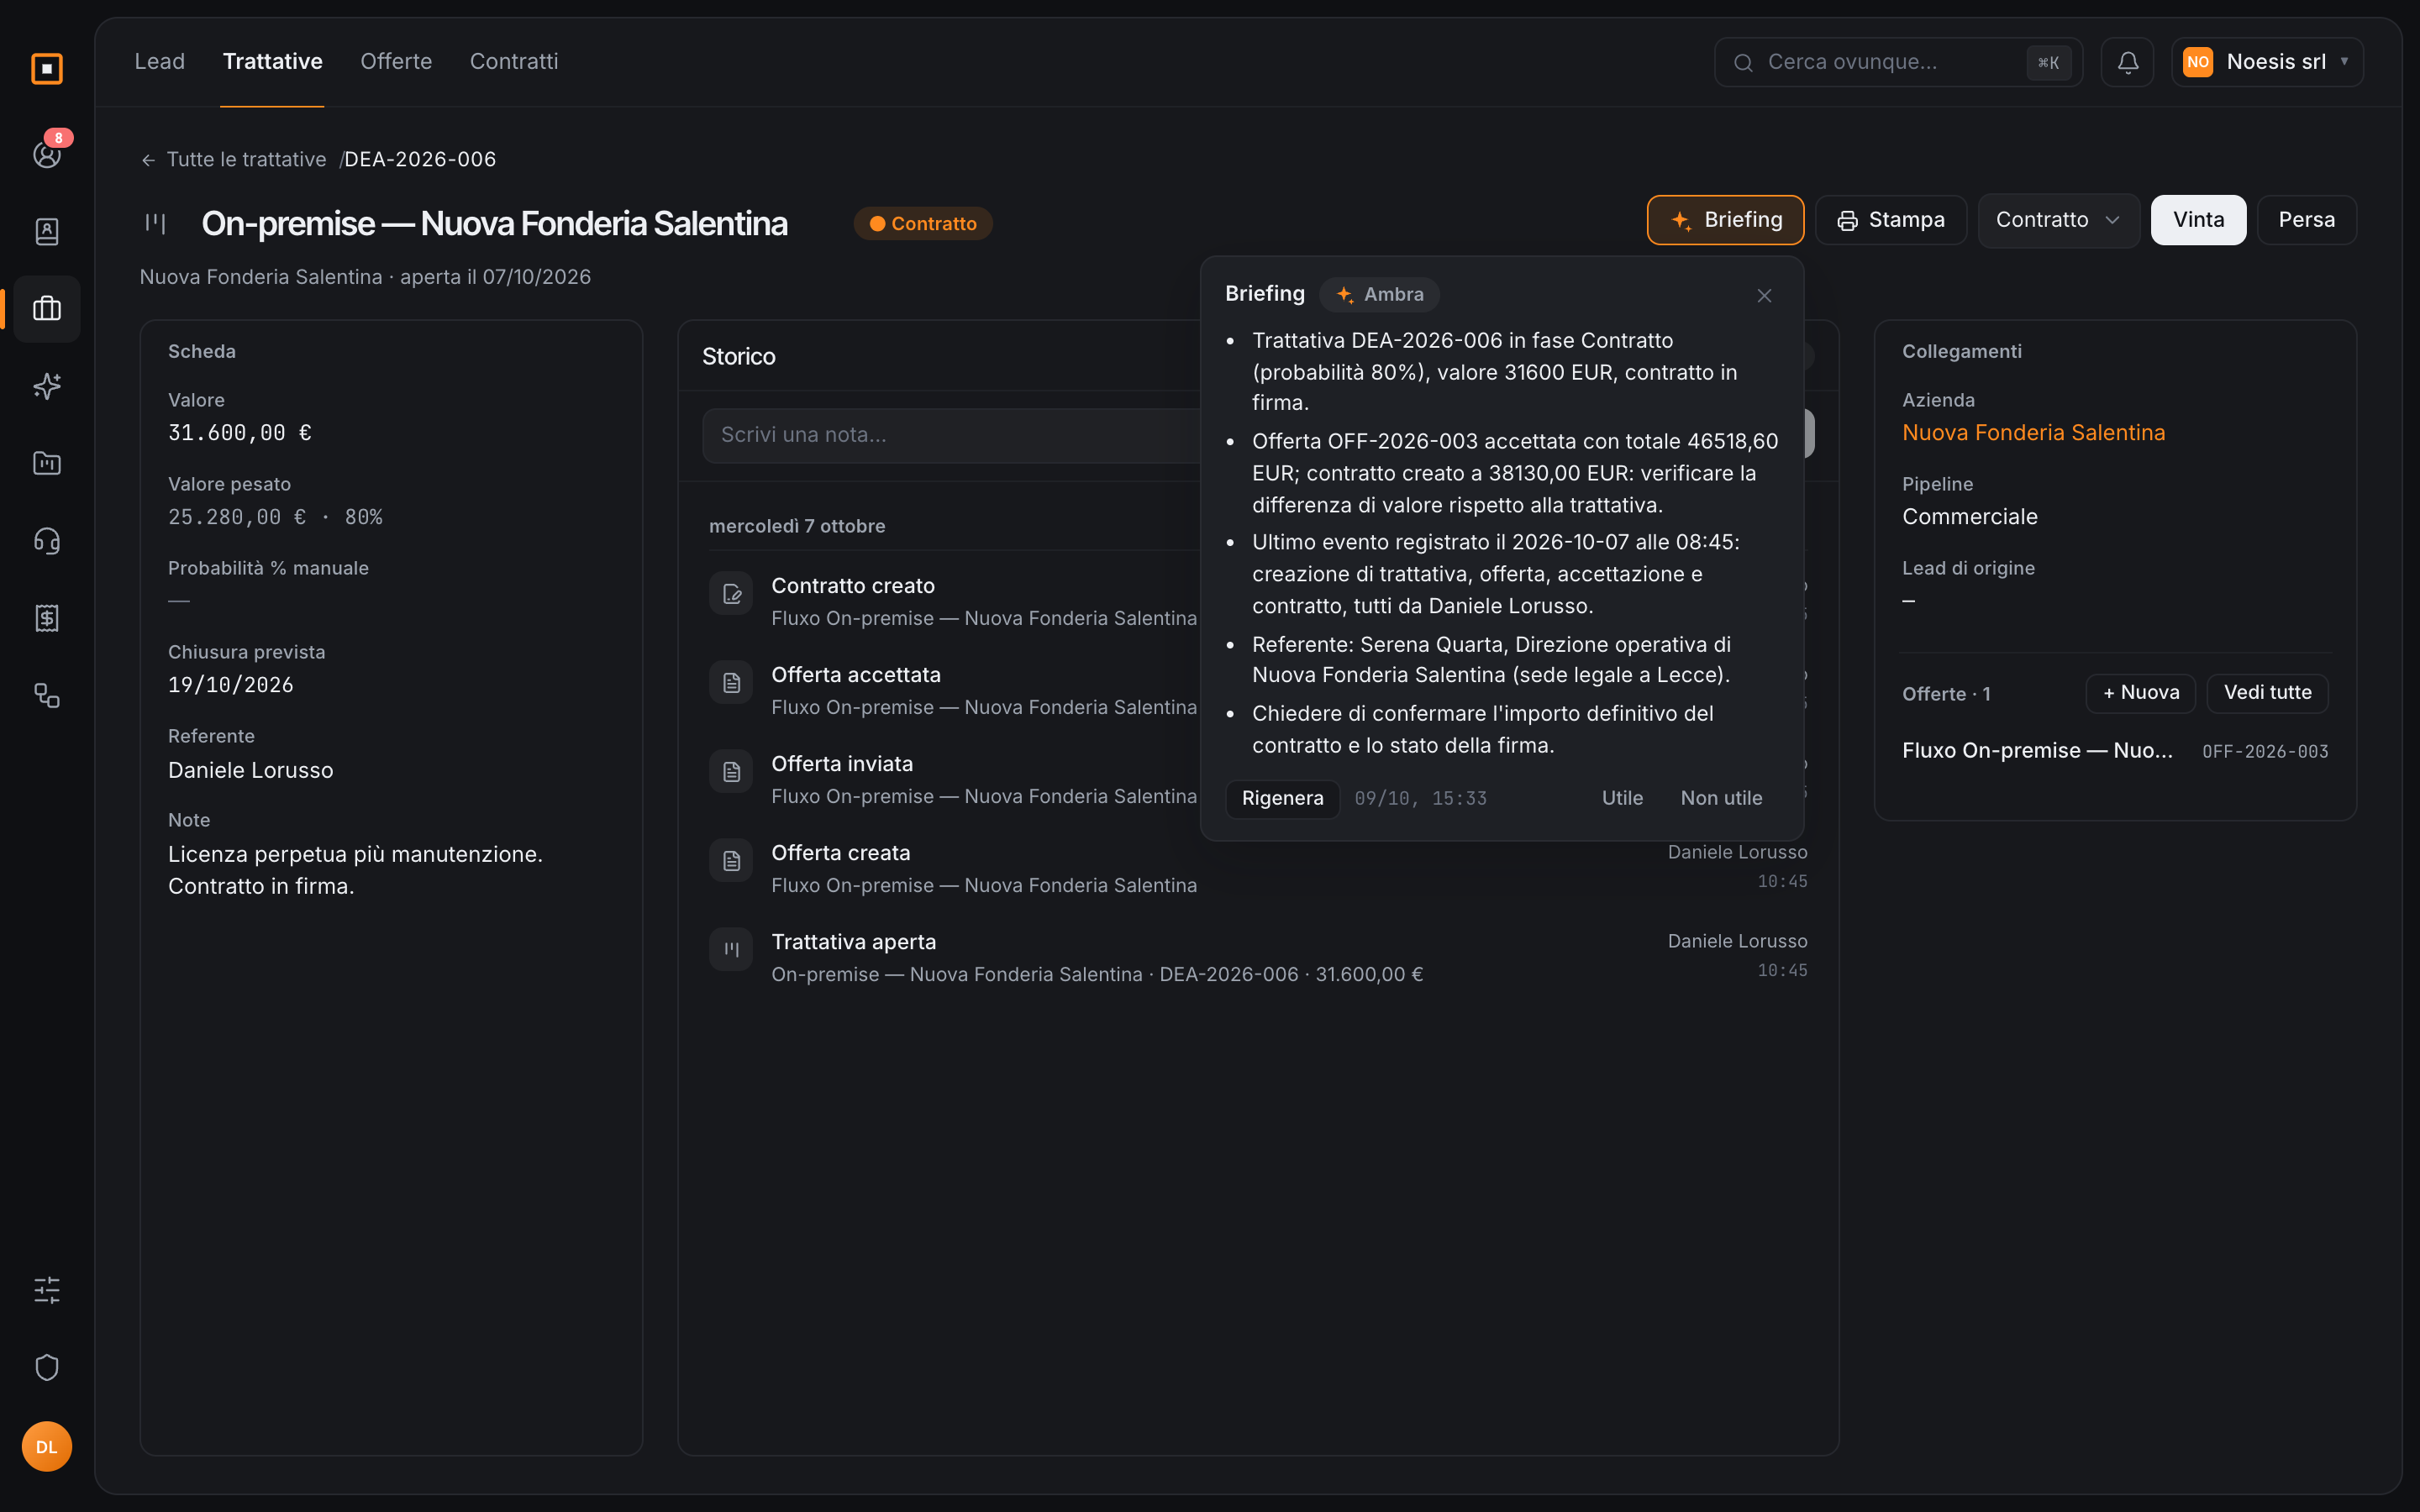Click the Contratto creato event icon

click(731, 594)
